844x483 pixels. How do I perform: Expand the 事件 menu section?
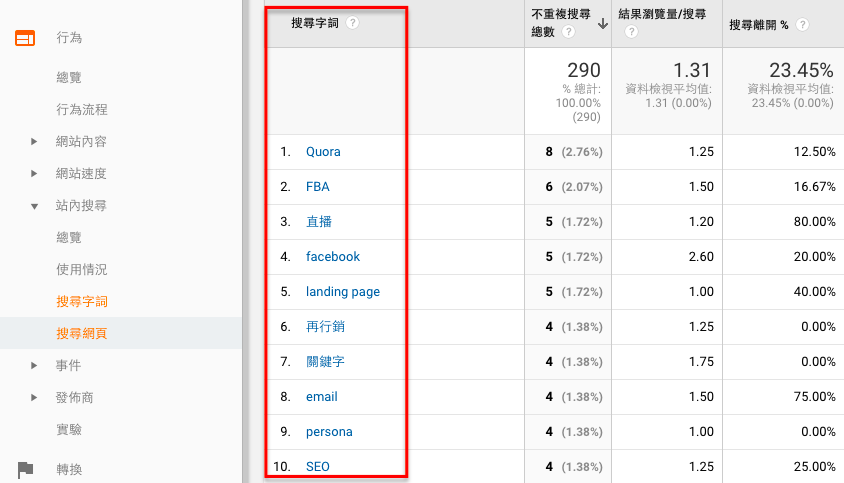(x=35, y=366)
